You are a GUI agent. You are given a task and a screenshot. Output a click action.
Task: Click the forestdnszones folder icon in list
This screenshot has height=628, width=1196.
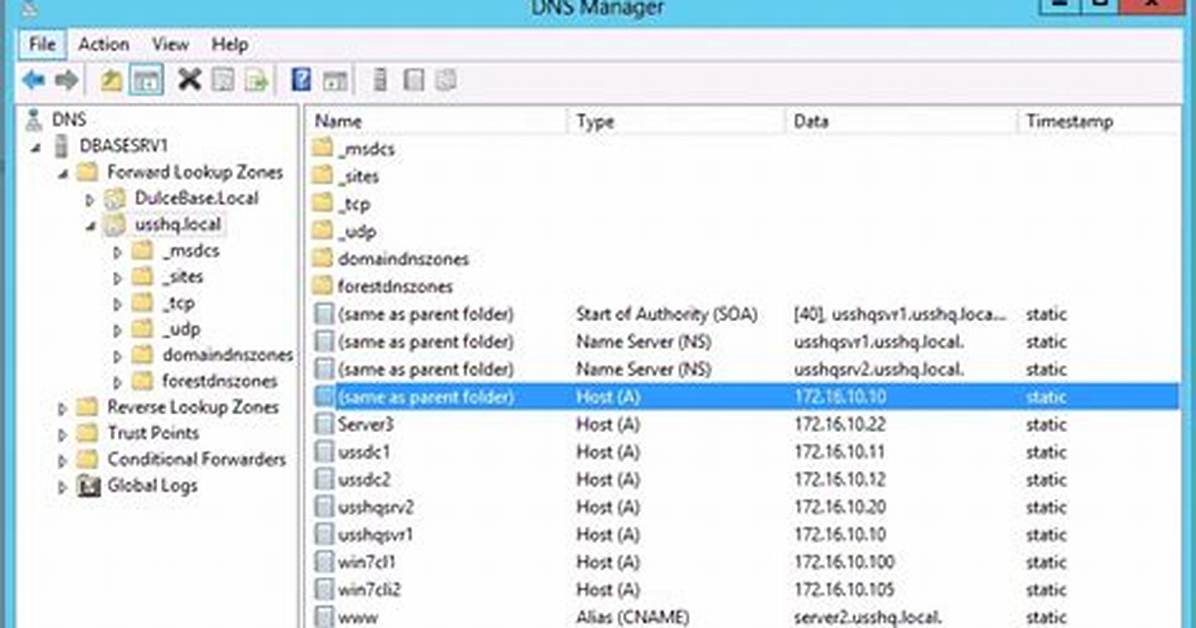tap(323, 286)
